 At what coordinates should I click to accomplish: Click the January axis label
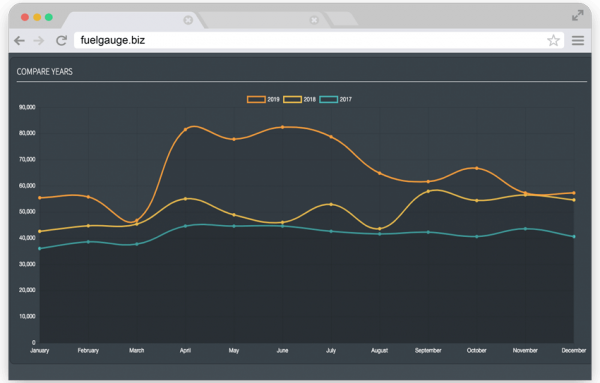(39, 350)
